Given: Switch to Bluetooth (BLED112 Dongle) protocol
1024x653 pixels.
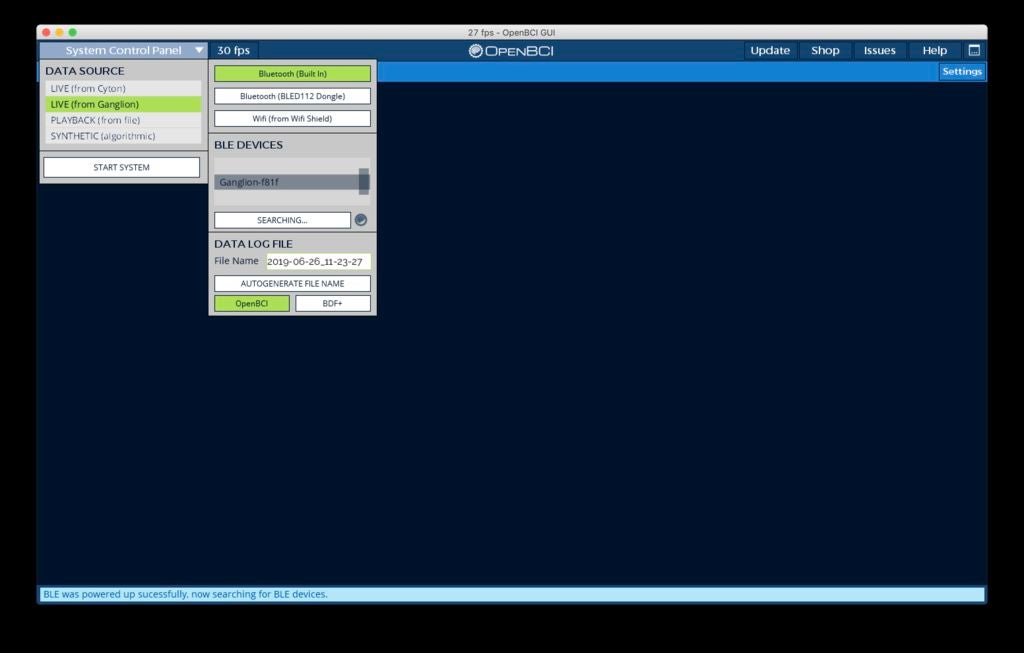Looking at the screenshot, I should point(293,96).
